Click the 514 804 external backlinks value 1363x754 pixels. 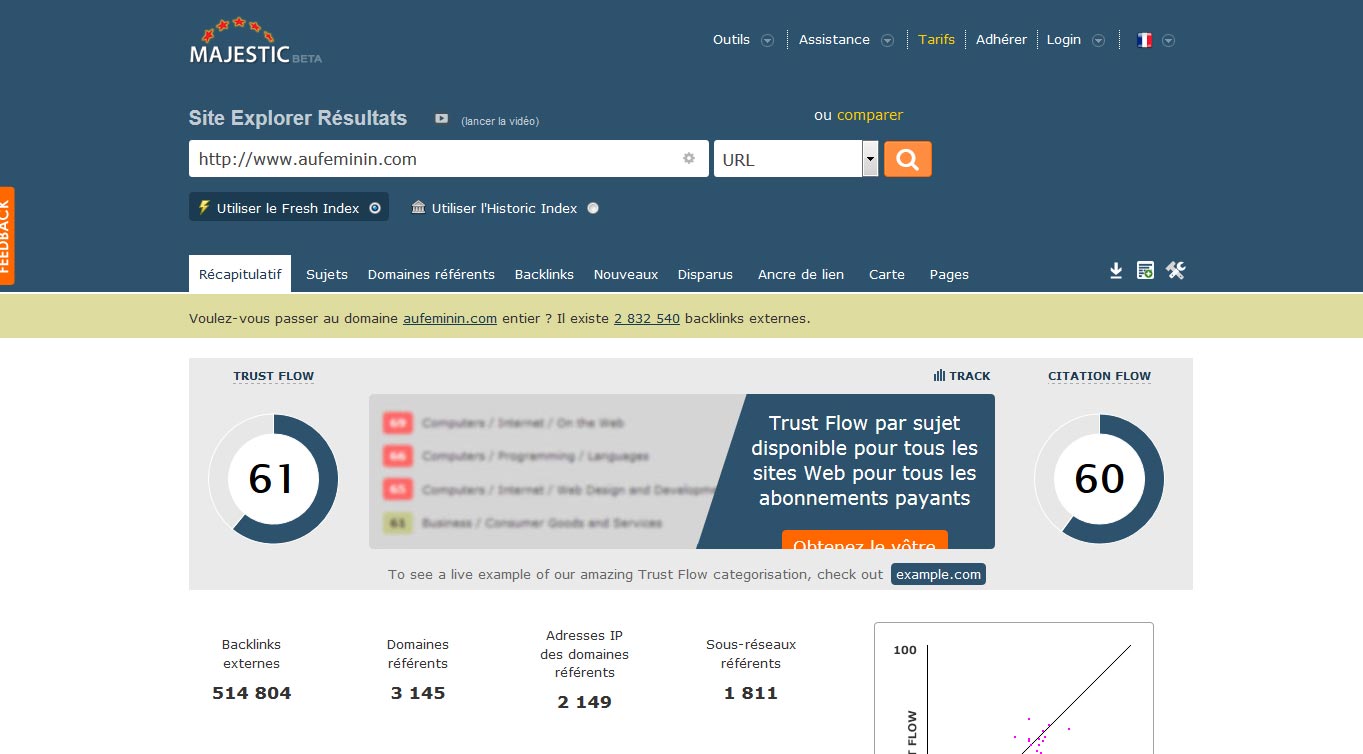click(x=252, y=693)
